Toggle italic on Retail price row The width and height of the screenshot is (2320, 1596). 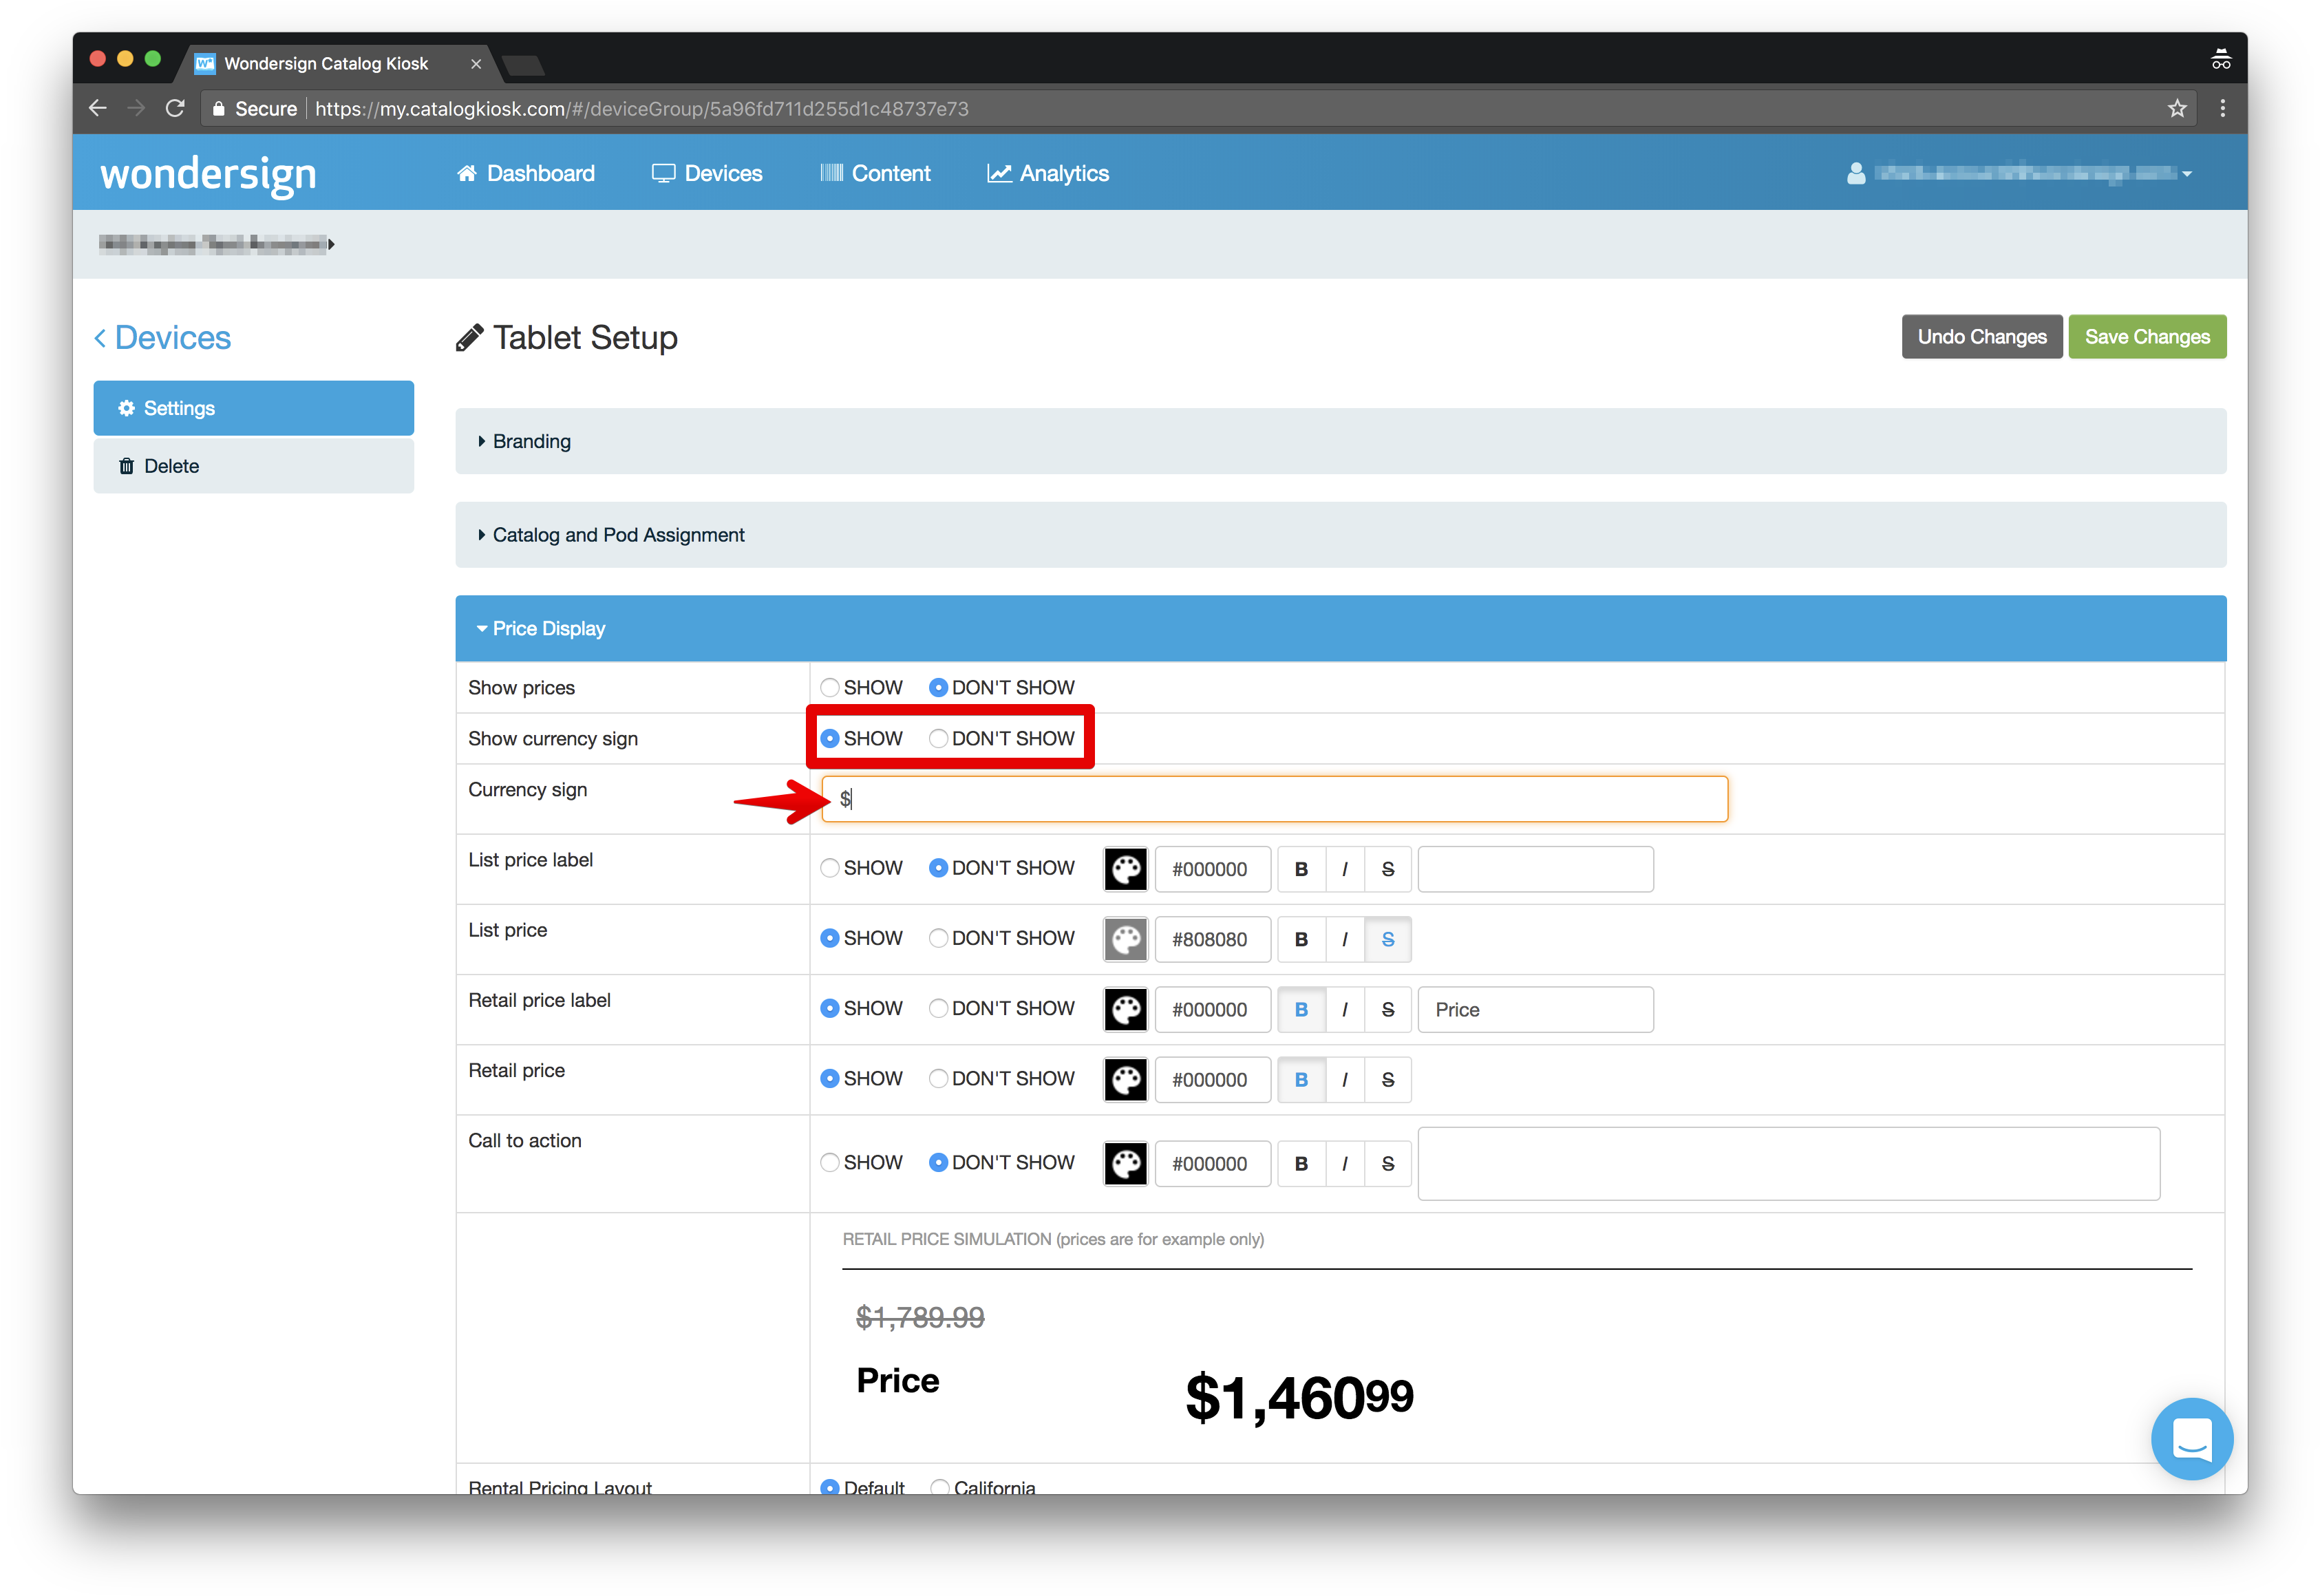[1344, 1079]
